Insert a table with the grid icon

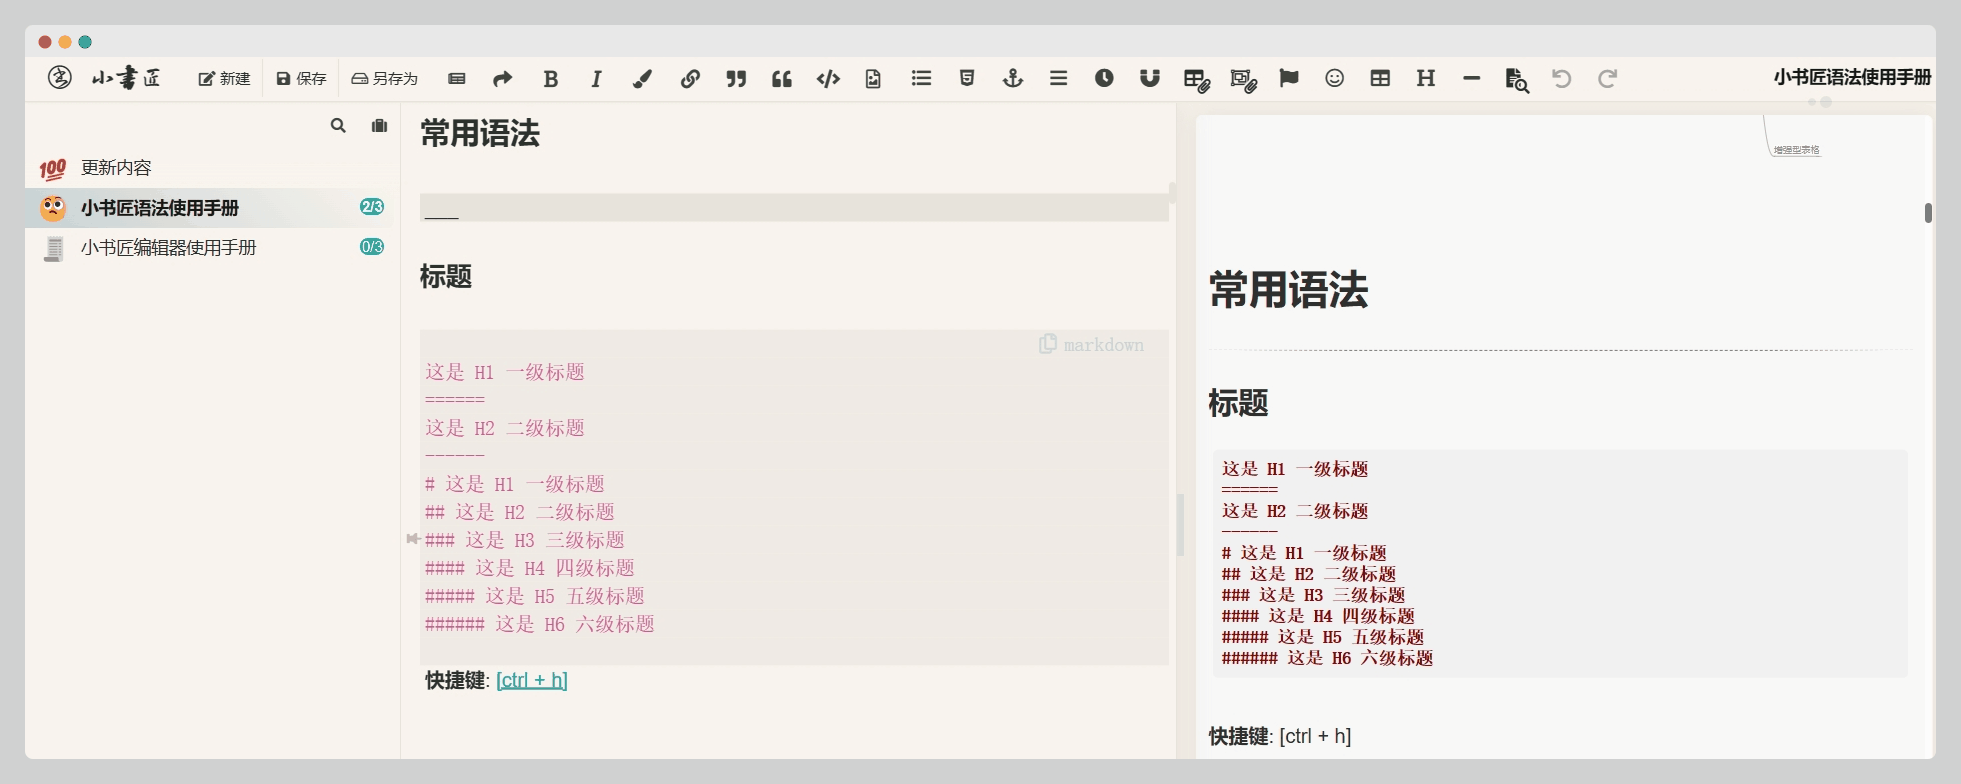[1380, 78]
